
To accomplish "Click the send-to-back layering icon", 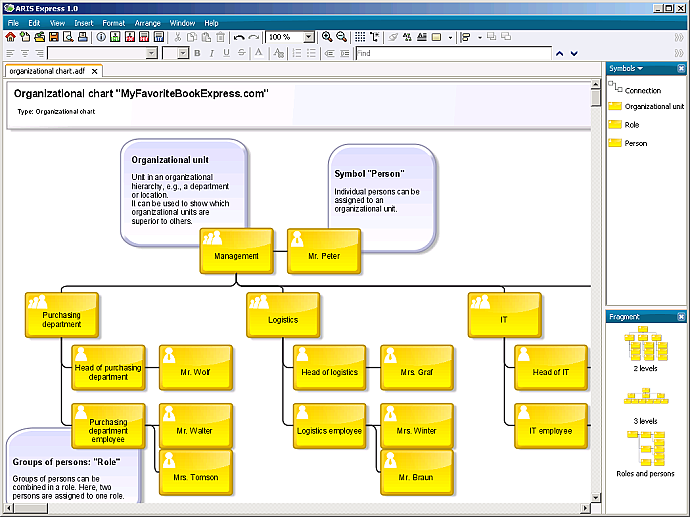I will [506, 37].
